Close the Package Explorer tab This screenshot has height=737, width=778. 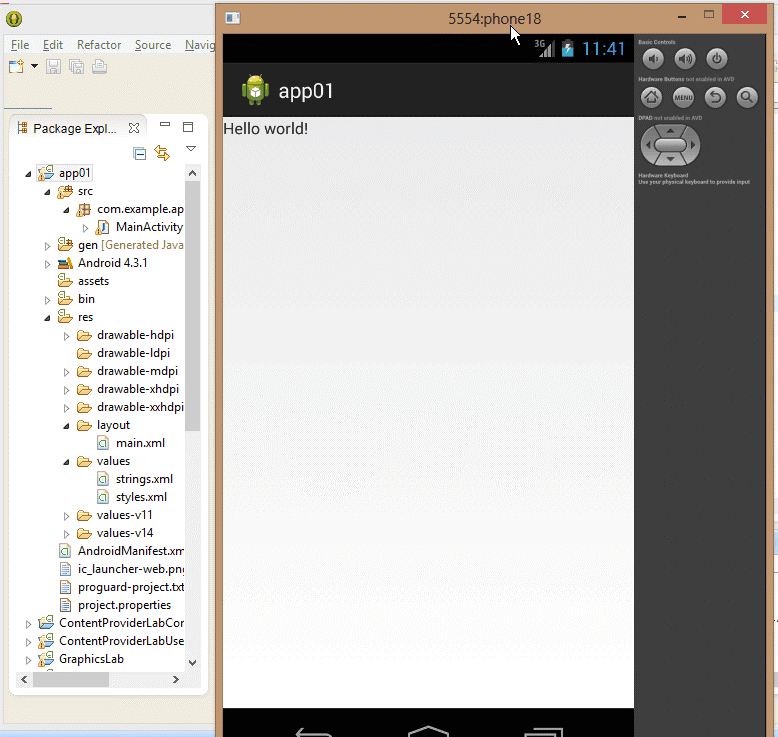[x=134, y=128]
